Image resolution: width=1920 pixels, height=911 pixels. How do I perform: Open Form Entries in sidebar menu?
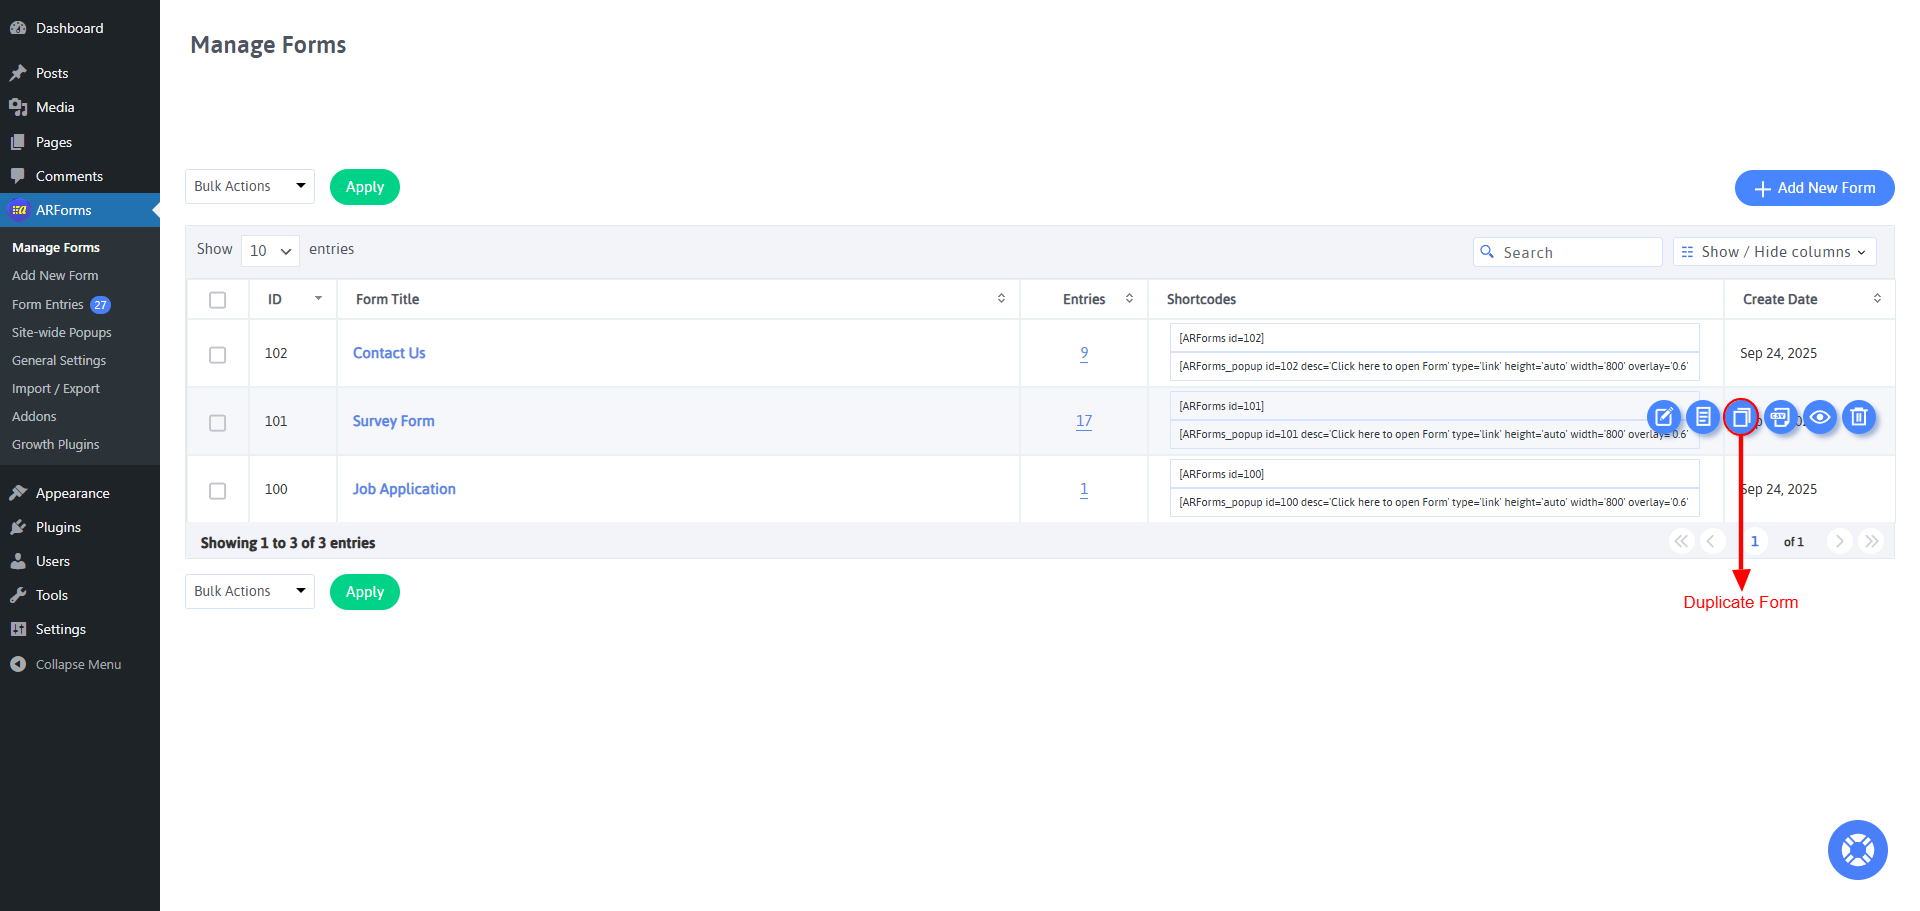click(x=48, y=305)
